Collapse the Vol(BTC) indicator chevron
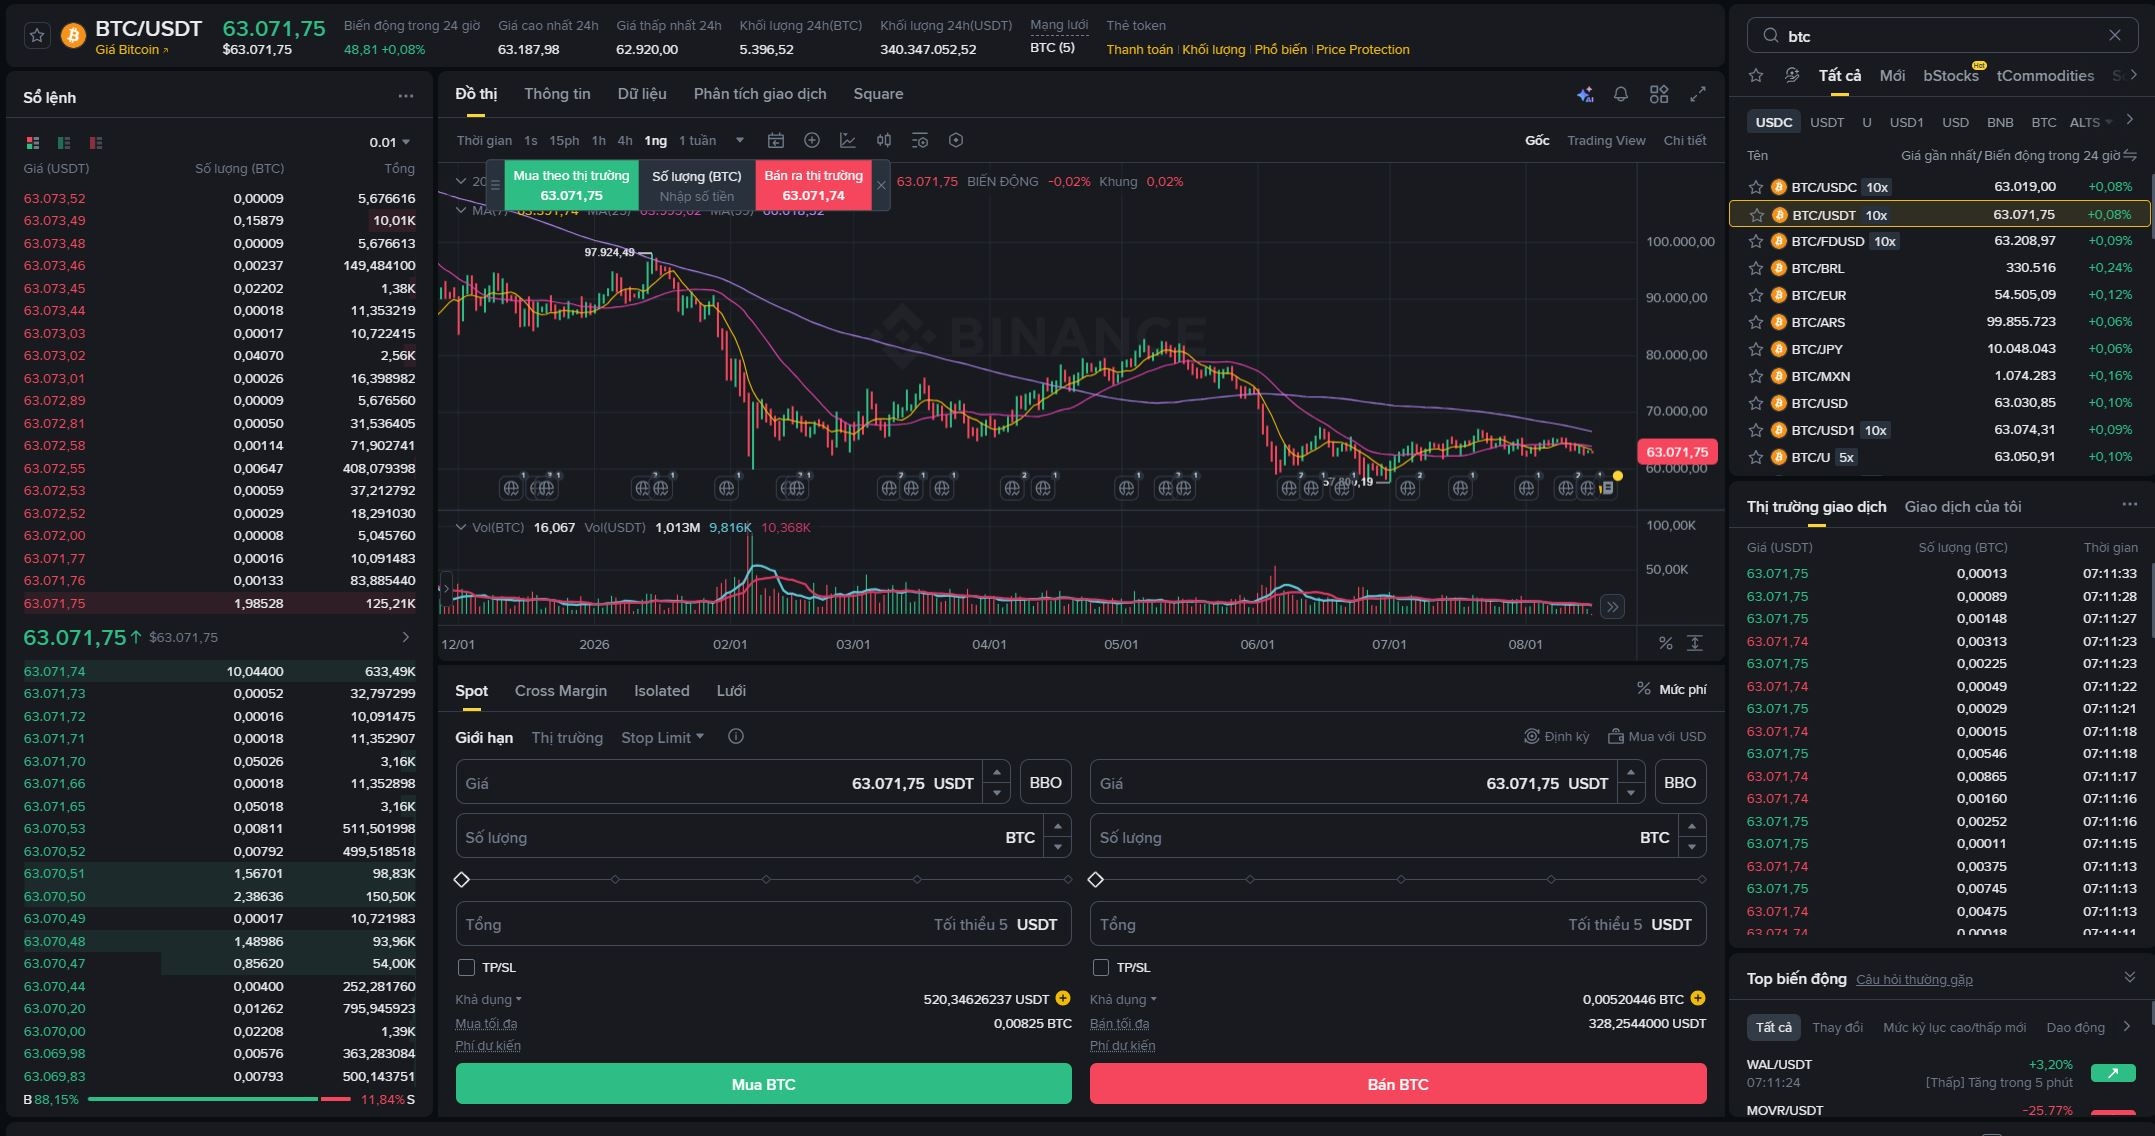The width and height of the screenshot is (2155, 1136). (461, 527)
